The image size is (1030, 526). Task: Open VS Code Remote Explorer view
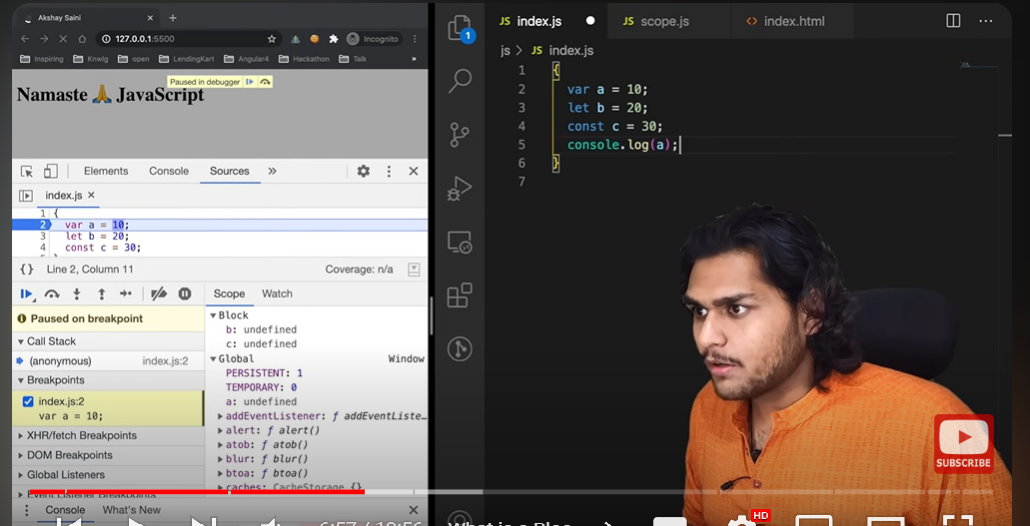point(460,242)
